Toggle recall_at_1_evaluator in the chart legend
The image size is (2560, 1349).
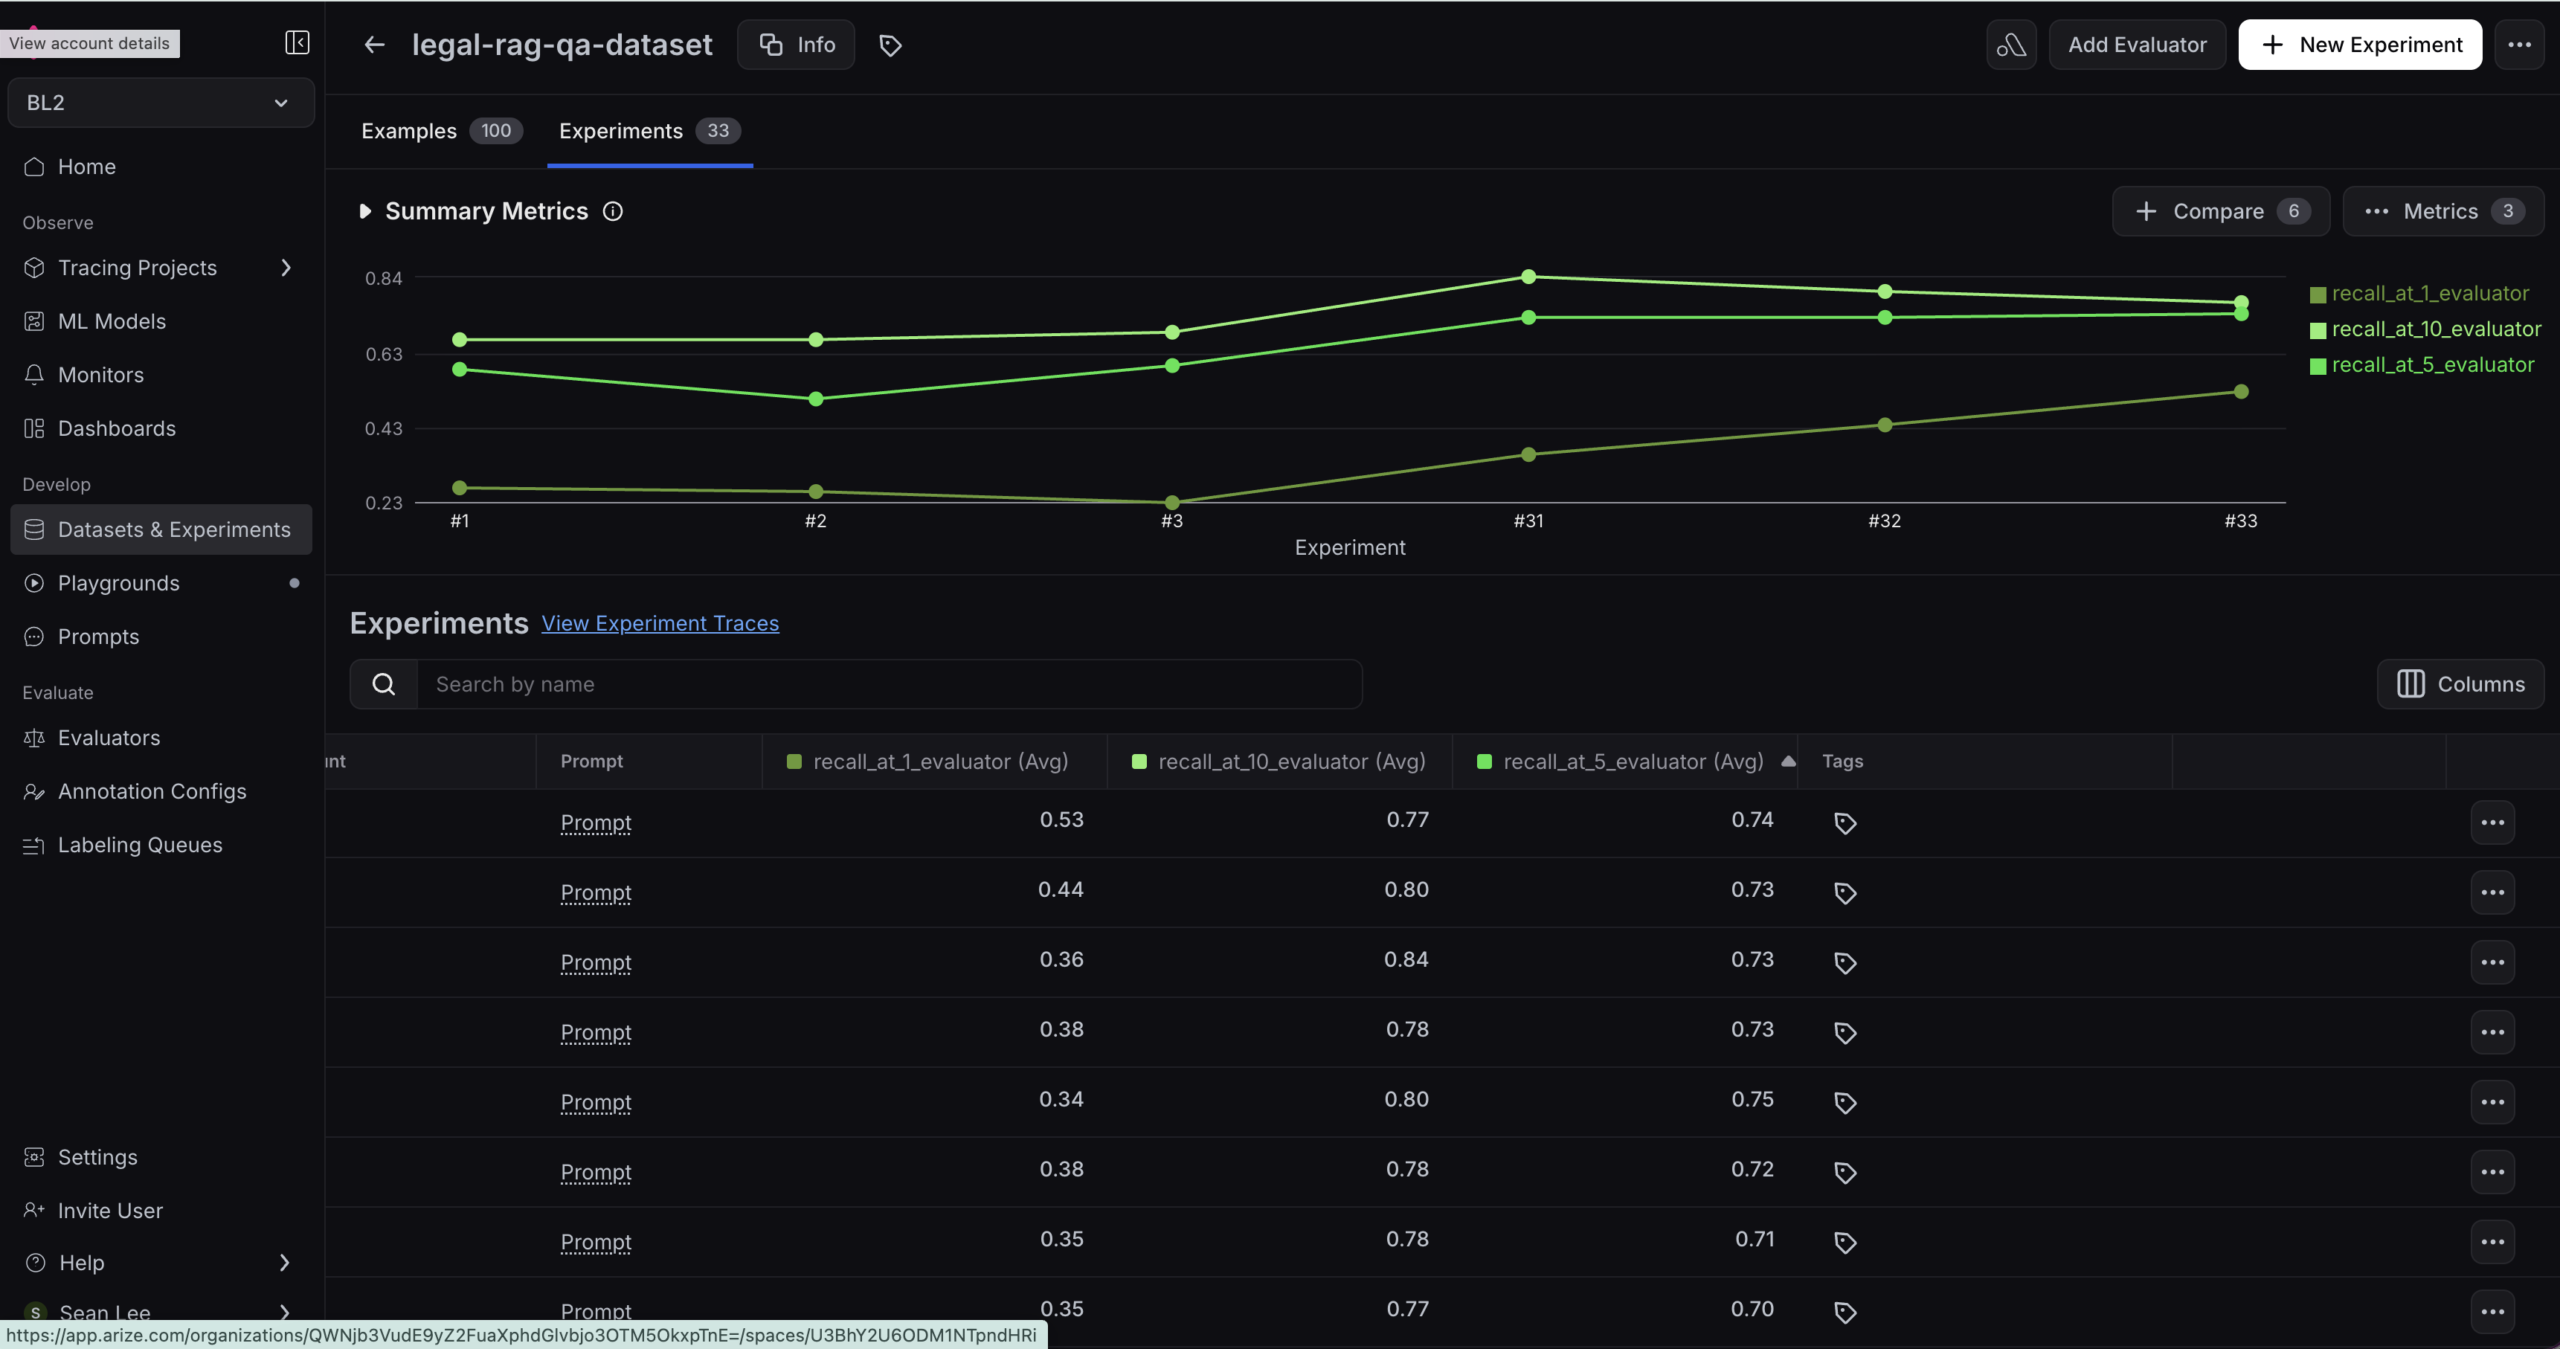pos(2428,292)
